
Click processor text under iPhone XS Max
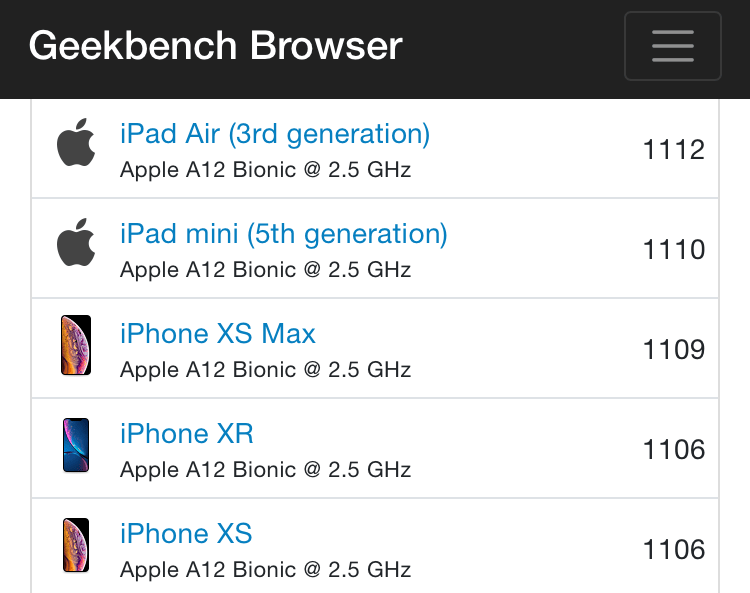[x=265, y=370]
